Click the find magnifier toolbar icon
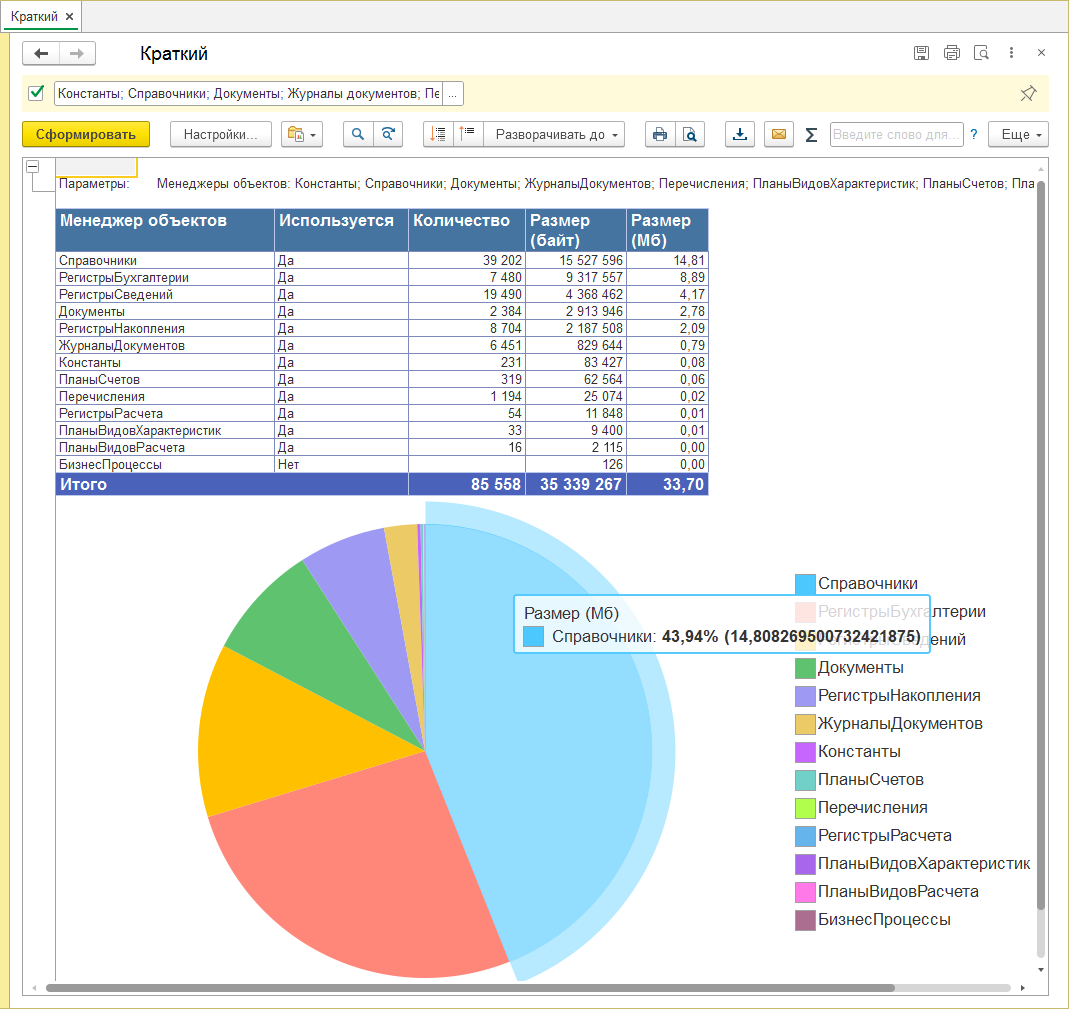The width and height of the screenshot is (1069, 1009). [x=358, y=134]
